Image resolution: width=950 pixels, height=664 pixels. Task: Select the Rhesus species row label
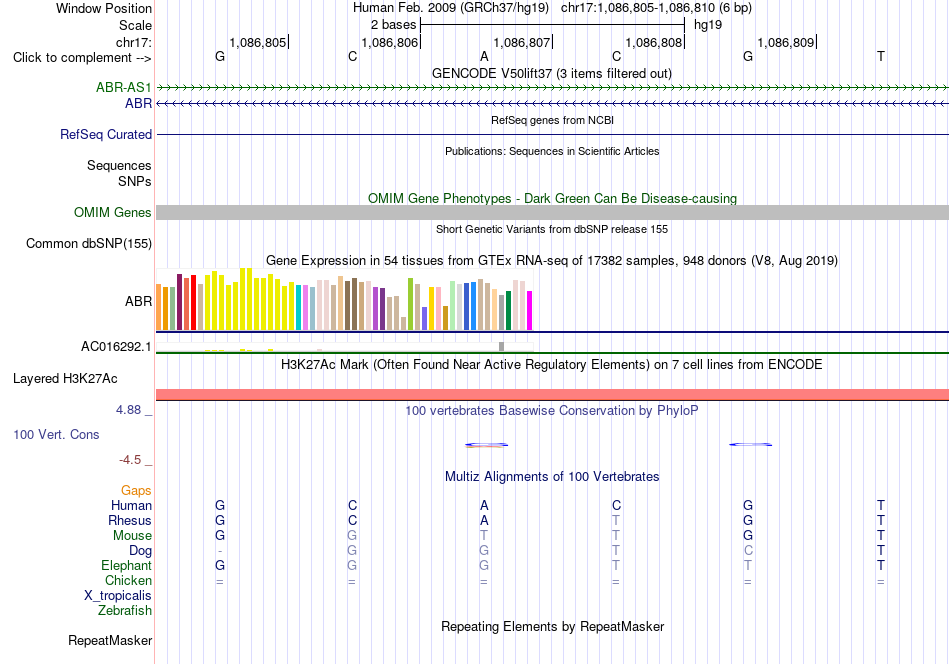pyautogui.click(x=130, y=520)
